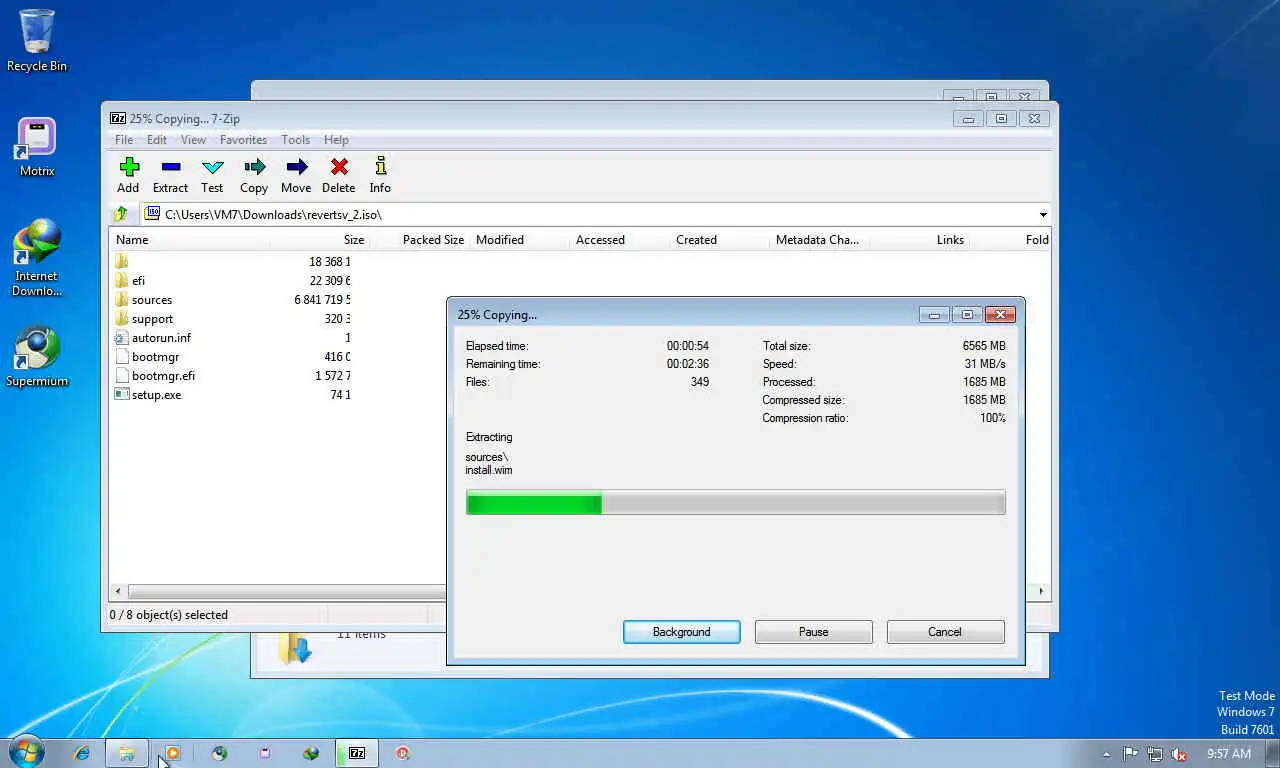Open the Favorites menu
Viewport: 1280px width, 768px height.
(x=243, y=140)
